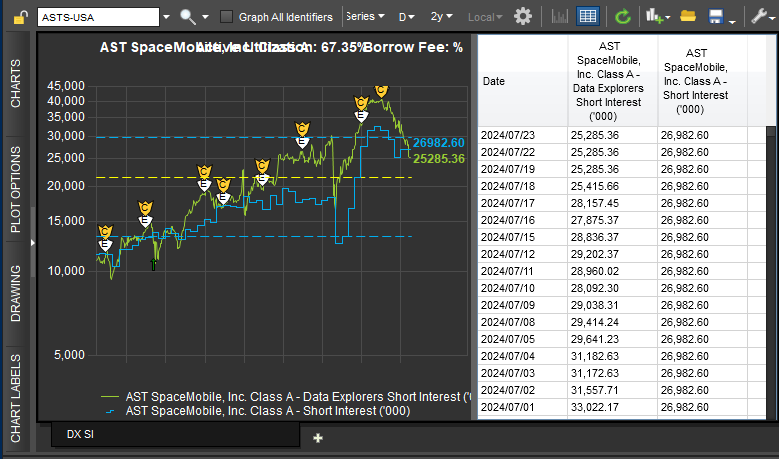Expand the side panel arrow handle

33,243
